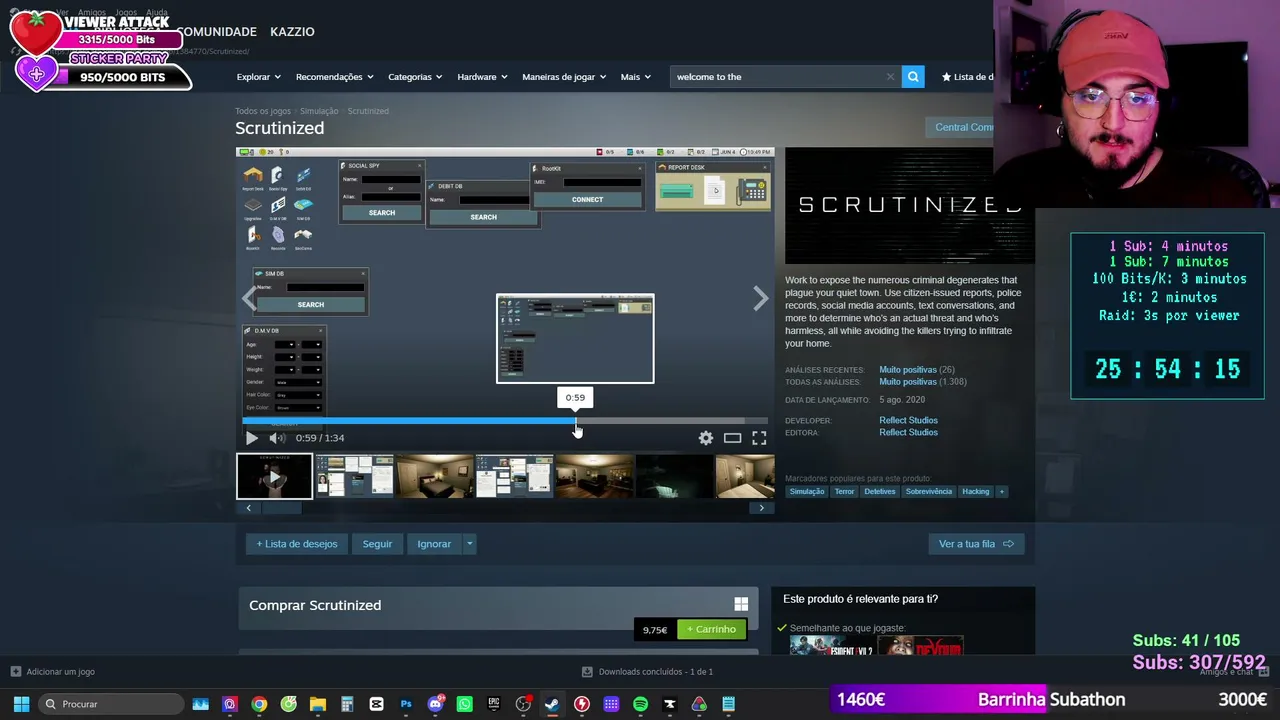Screen dimensions: 1280x720
Task: Open Epic Games Launcher from the taskbar
Action: tap(494, 704)
